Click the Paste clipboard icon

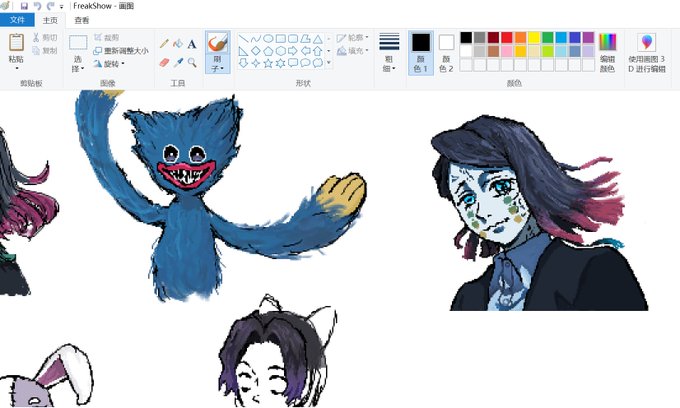[16, 42]
